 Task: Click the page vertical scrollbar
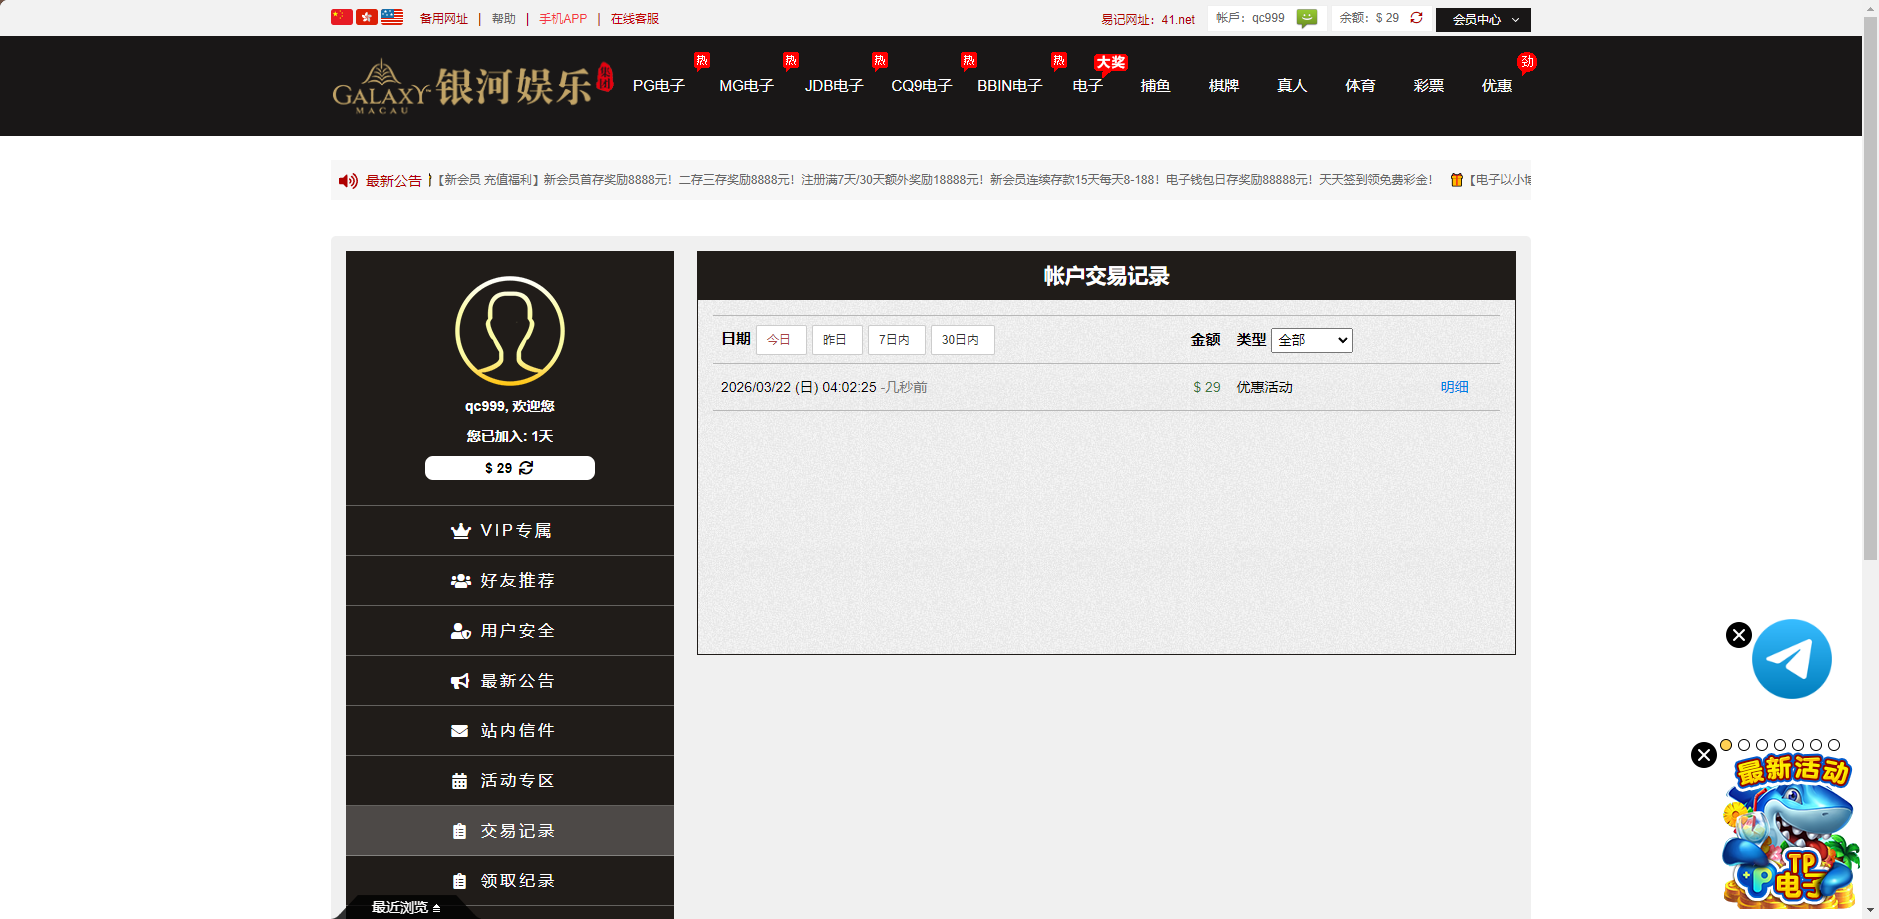[x=1870, y=300]
